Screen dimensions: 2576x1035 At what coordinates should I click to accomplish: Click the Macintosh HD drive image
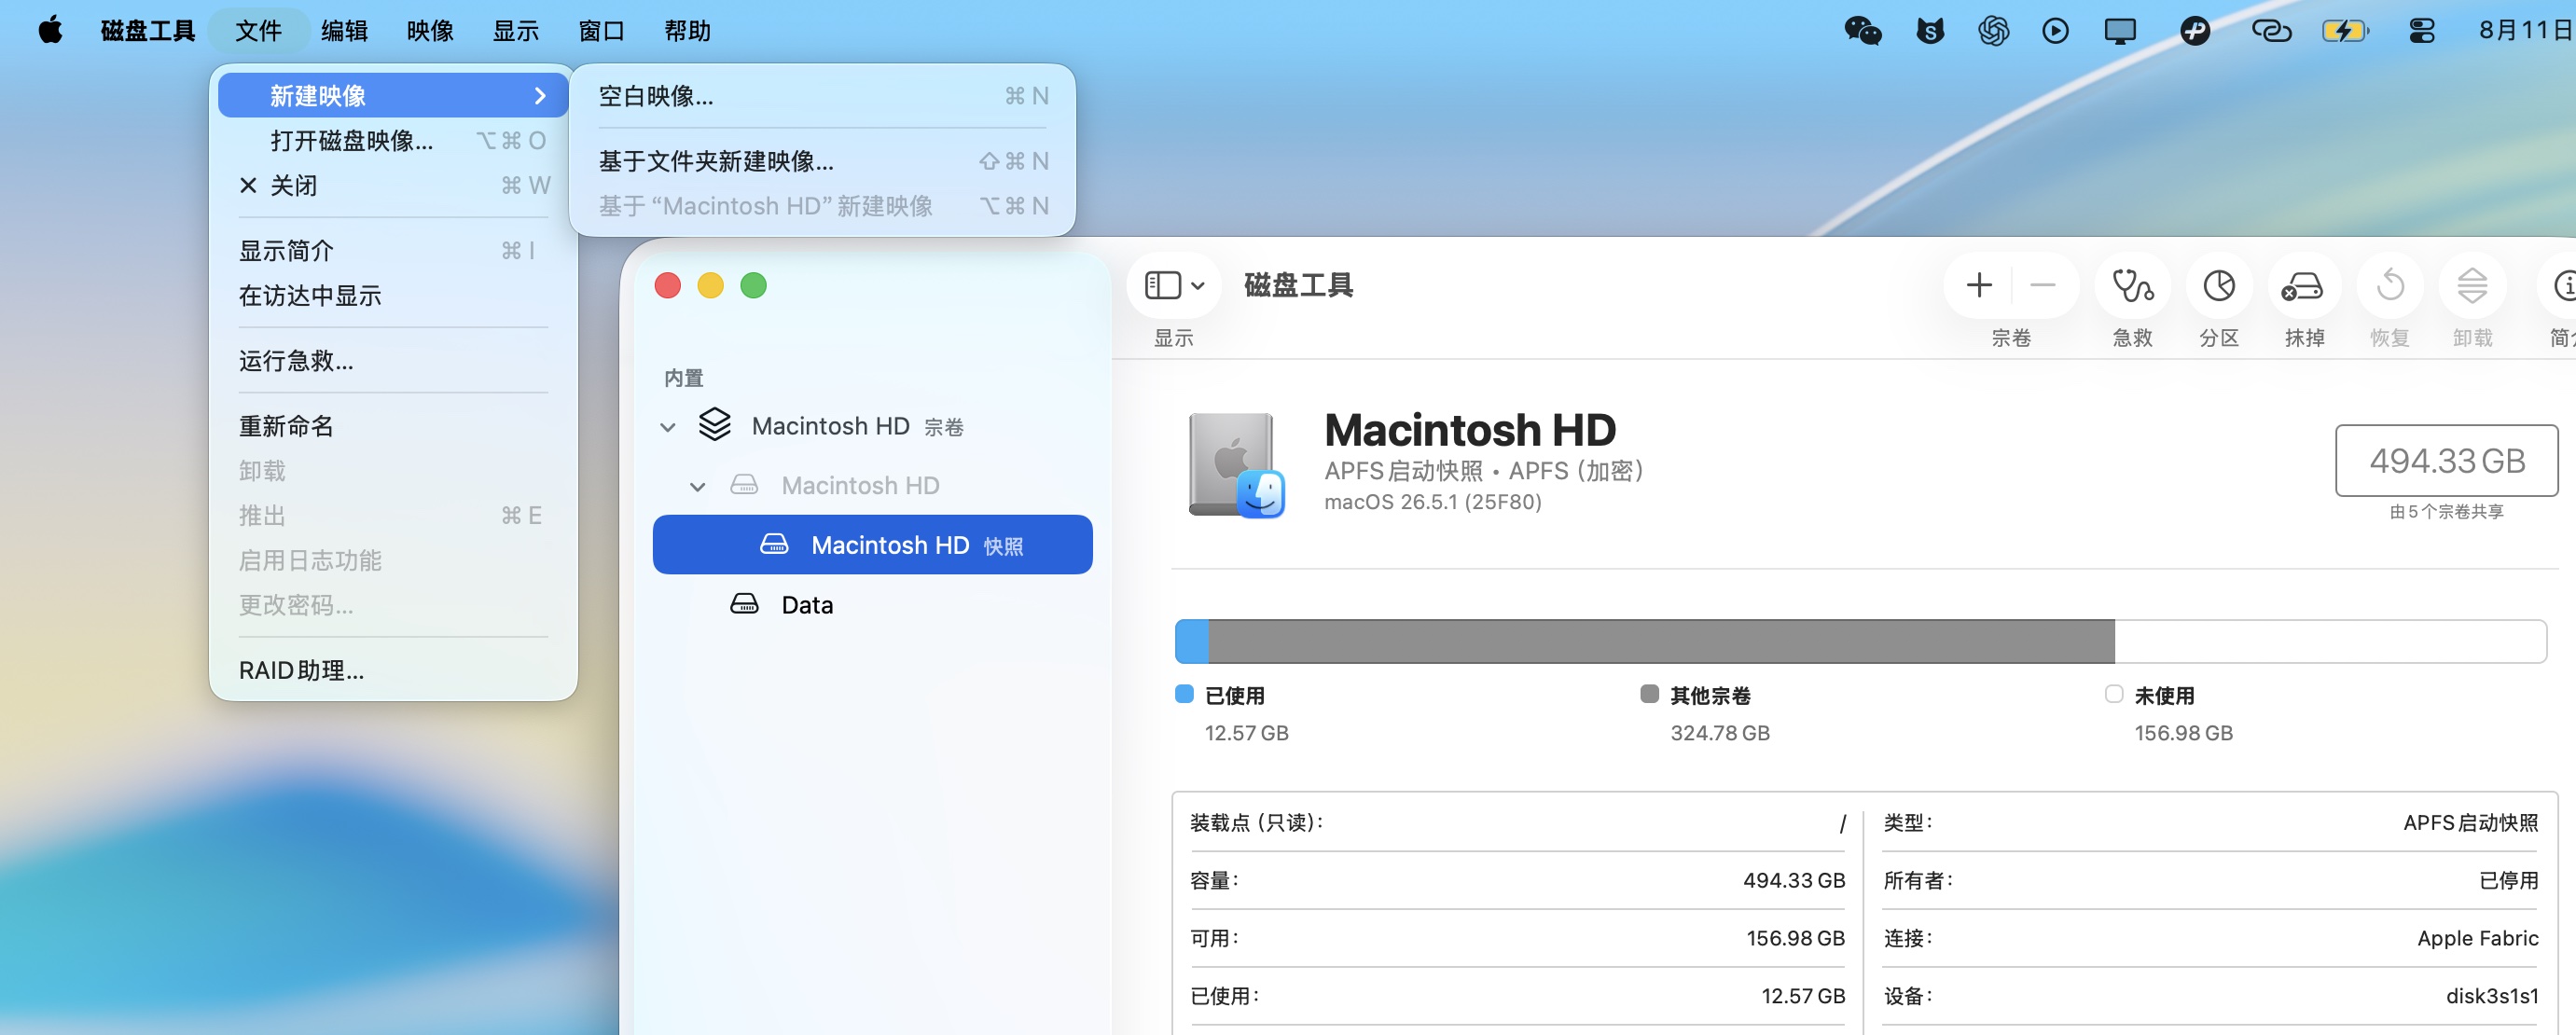click(1236, 465)
